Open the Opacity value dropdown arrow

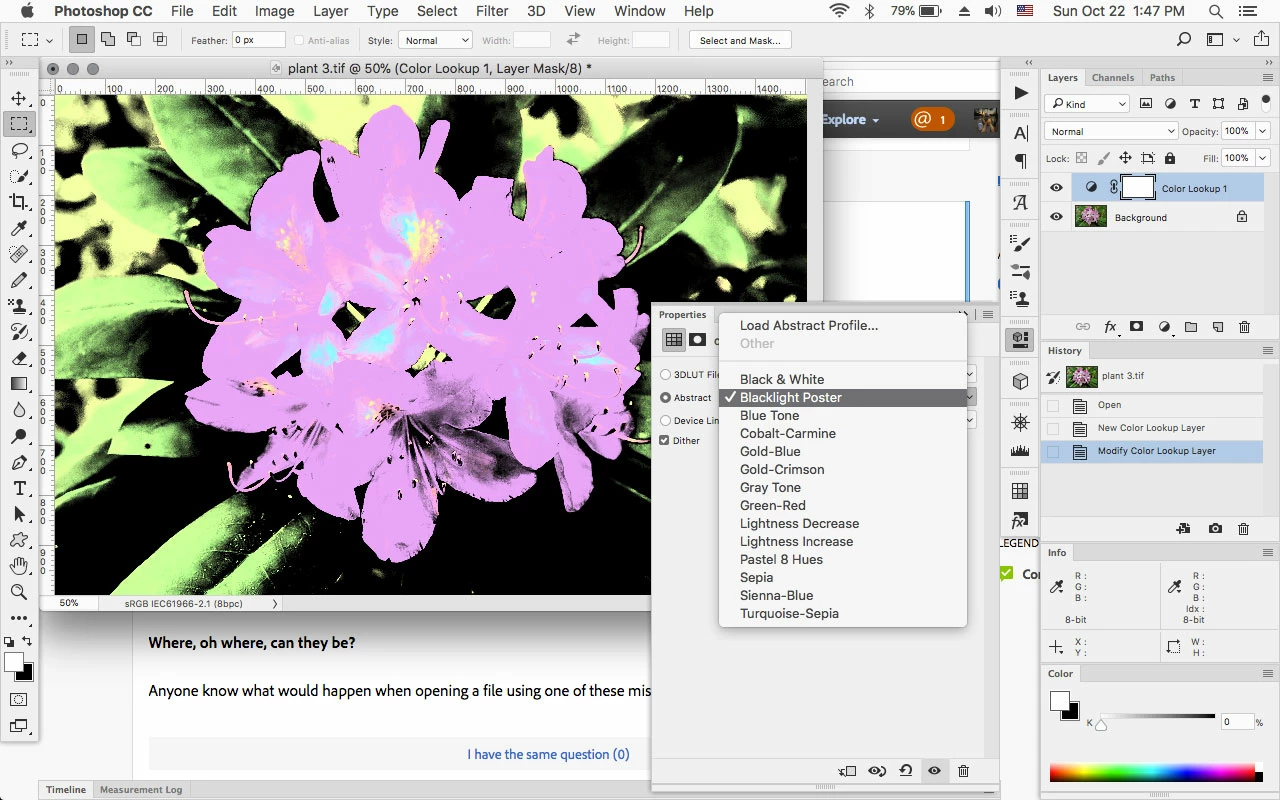[x=1263, y=131]
